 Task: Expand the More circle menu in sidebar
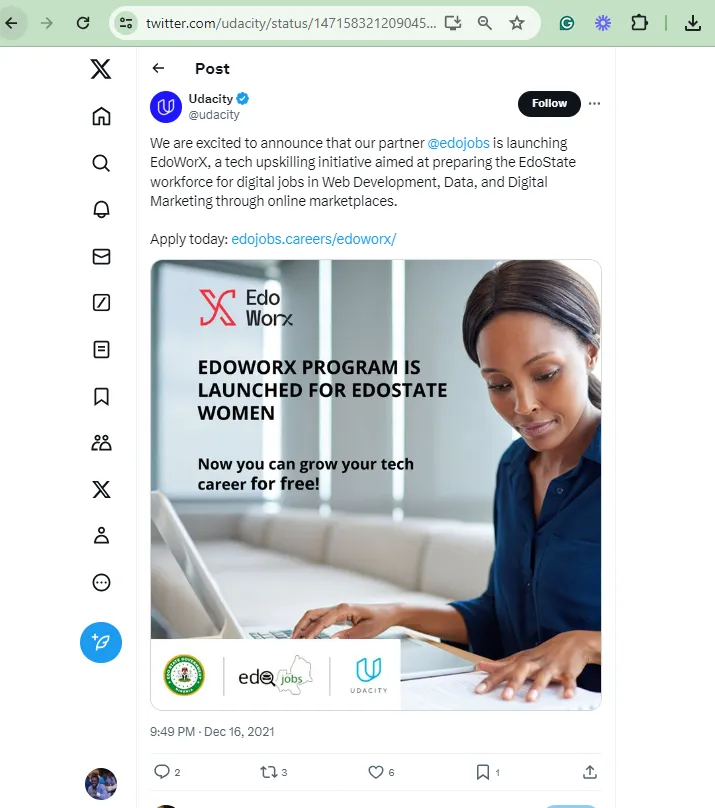101,582
